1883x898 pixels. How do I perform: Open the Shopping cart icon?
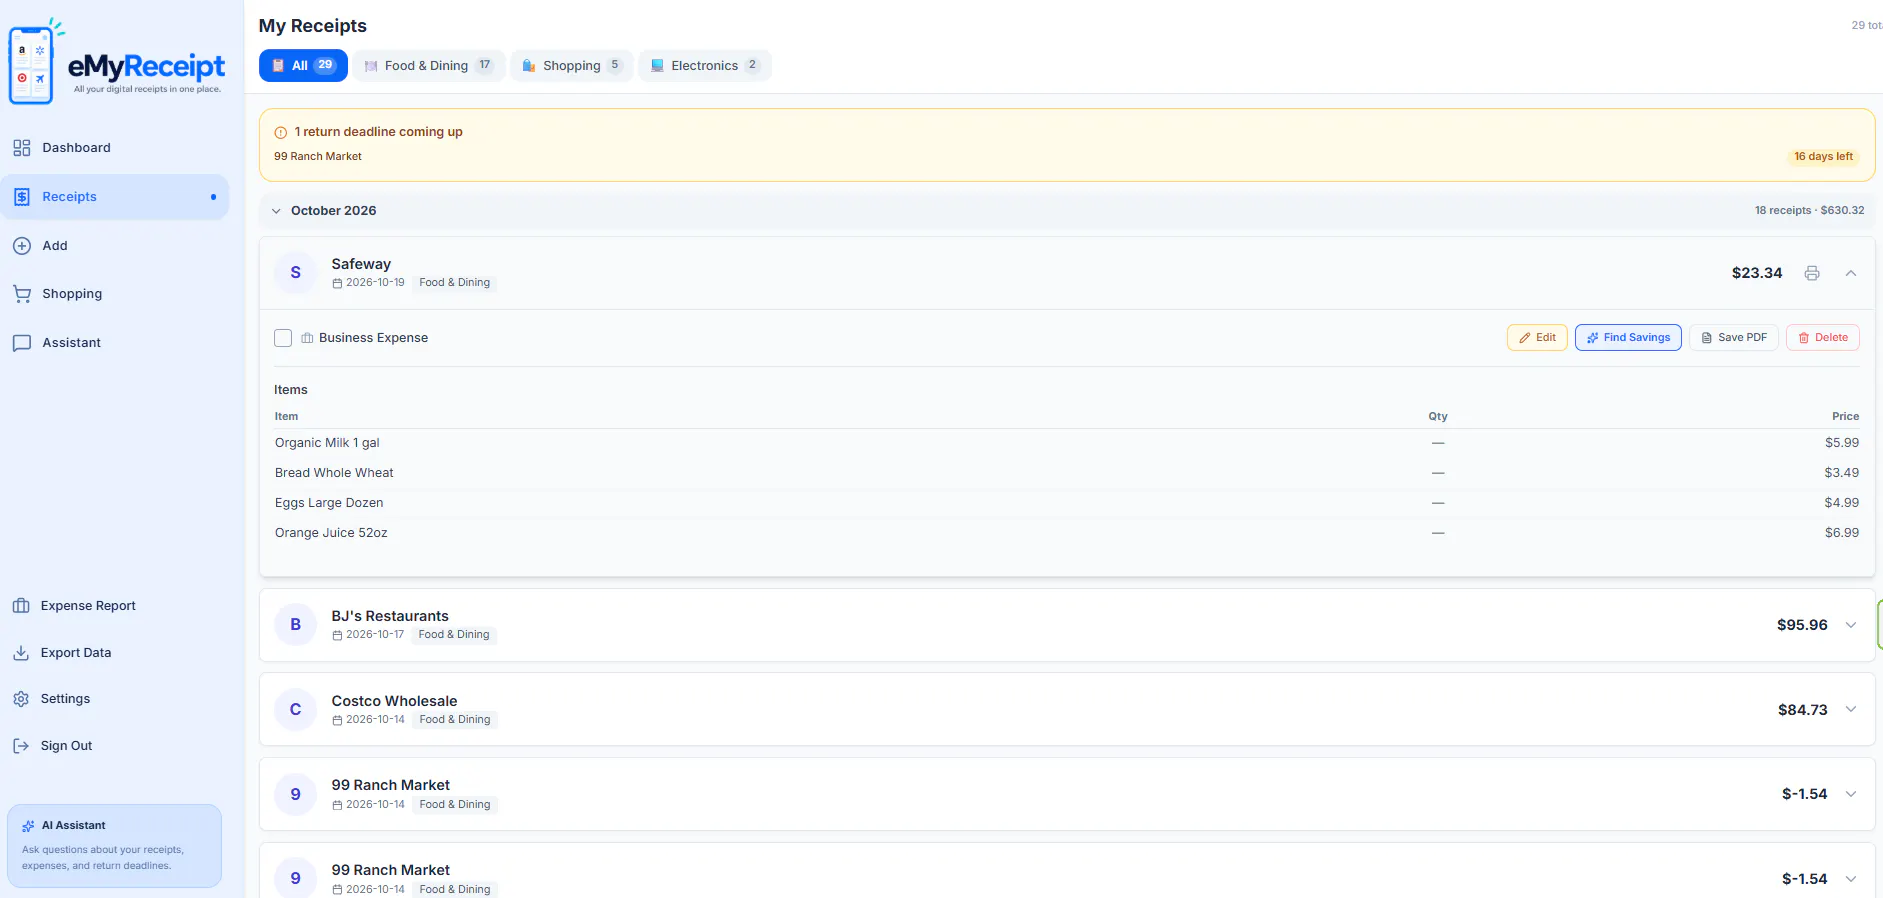(x=22, y=294)
